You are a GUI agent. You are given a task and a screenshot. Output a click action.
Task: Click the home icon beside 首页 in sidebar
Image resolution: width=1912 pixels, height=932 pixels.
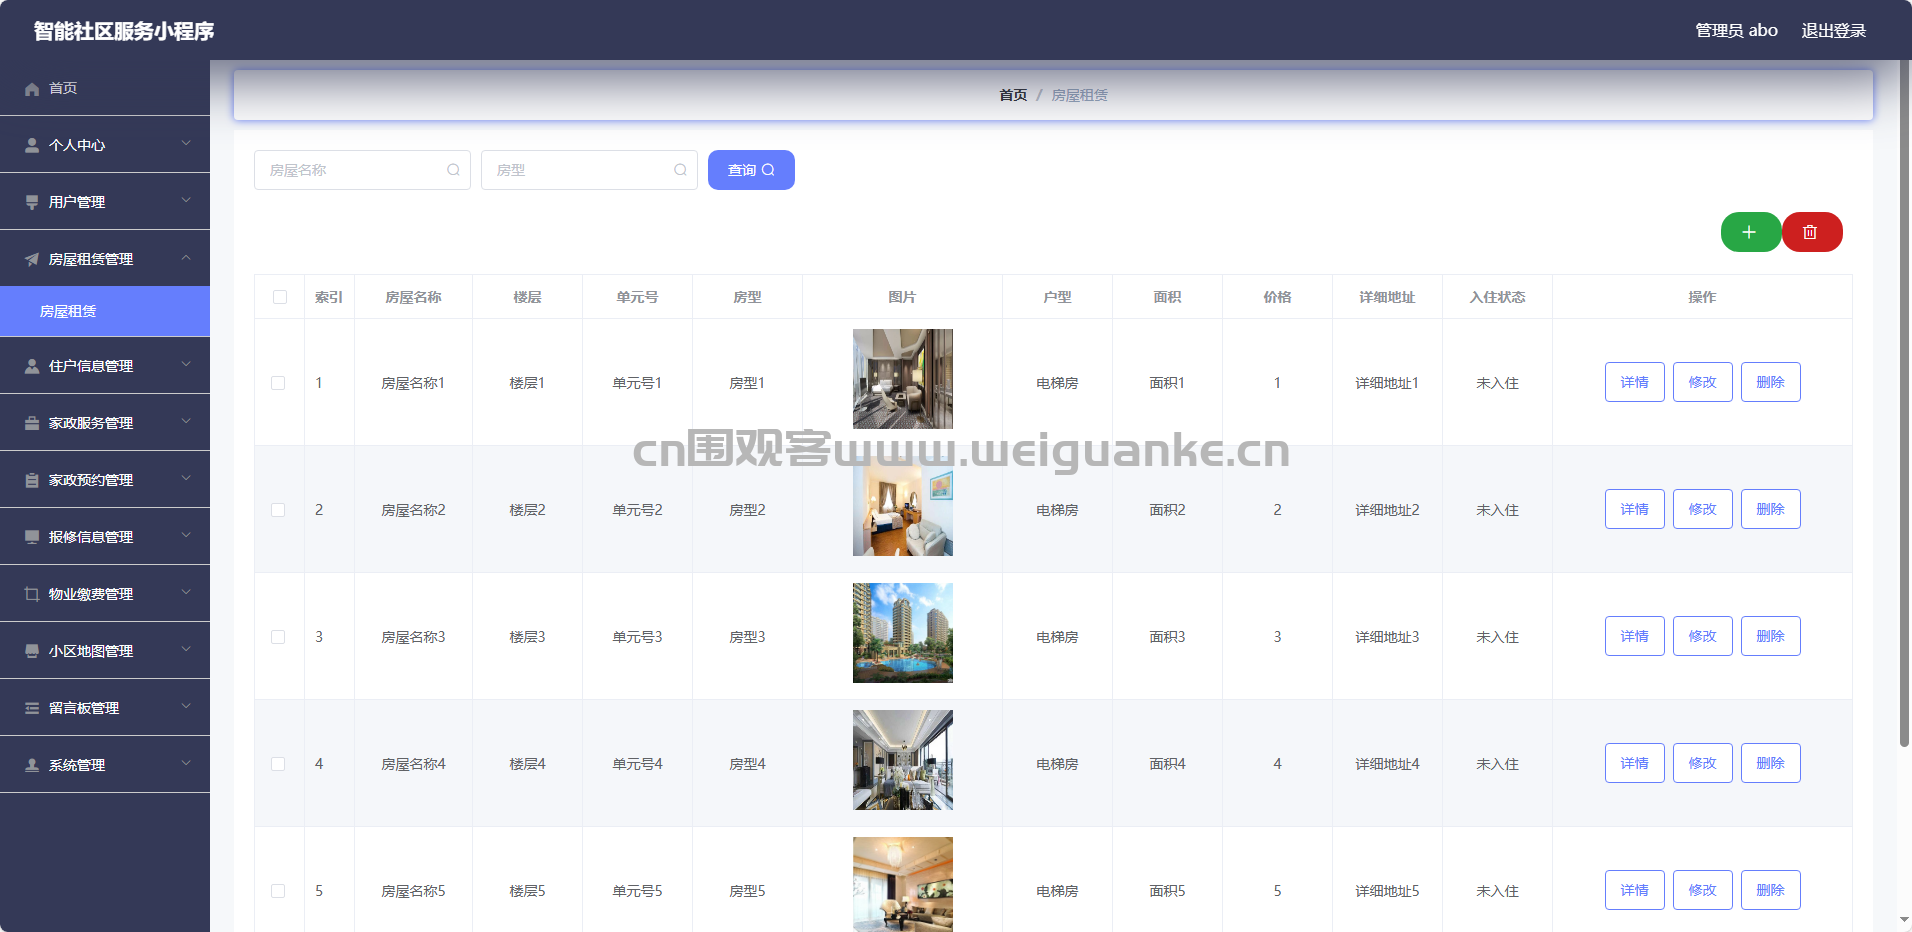(32, 89)
